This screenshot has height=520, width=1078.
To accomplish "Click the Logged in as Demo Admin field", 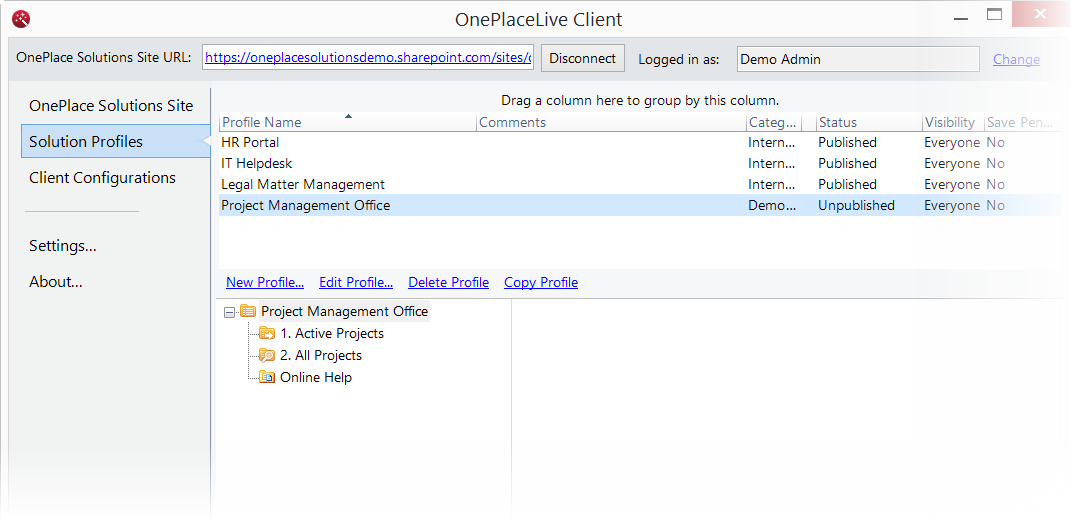I will (858, 59).
